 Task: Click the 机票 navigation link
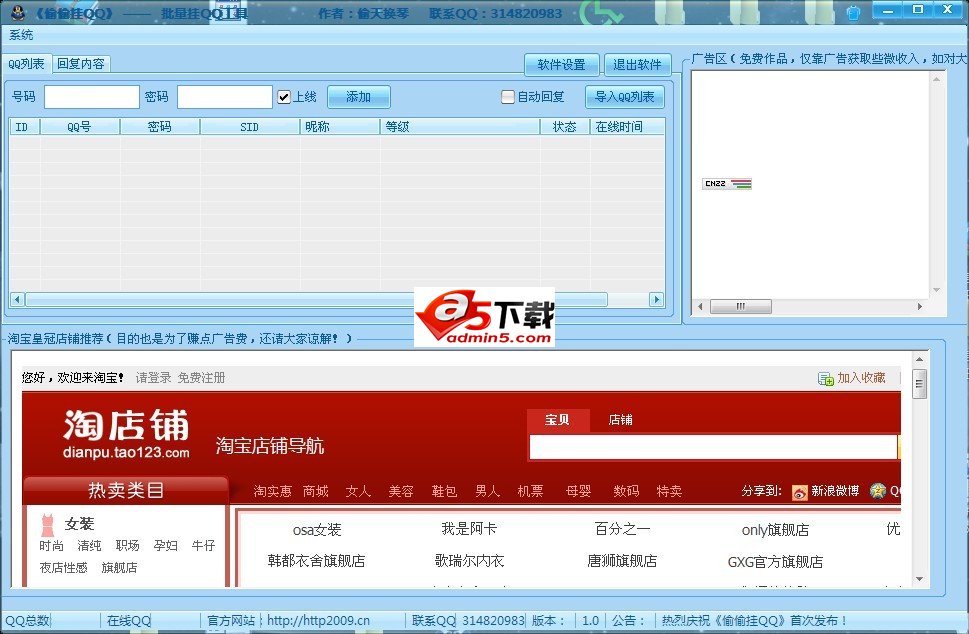[530, 491]
